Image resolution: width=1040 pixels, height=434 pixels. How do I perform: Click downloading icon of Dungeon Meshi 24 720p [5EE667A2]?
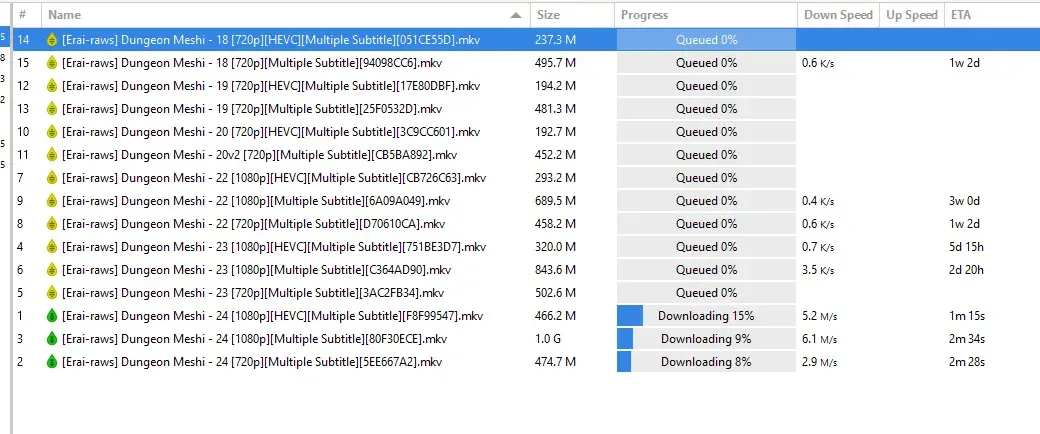52,362
